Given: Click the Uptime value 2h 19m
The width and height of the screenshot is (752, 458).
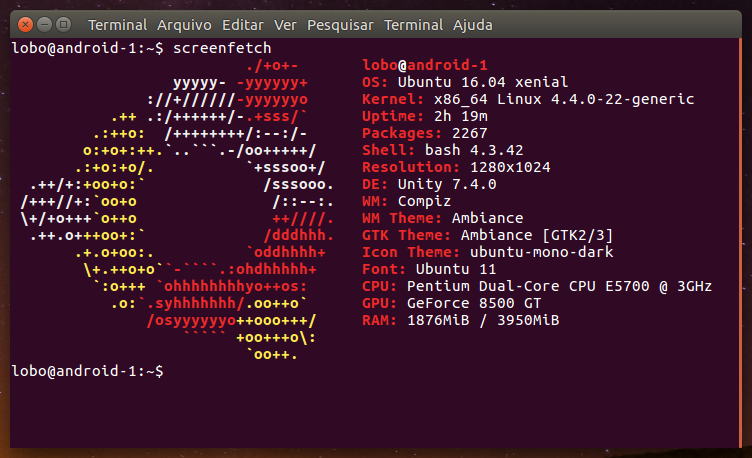Looking at the screenshot, I should pyautogui.click(x=461, y=116).
